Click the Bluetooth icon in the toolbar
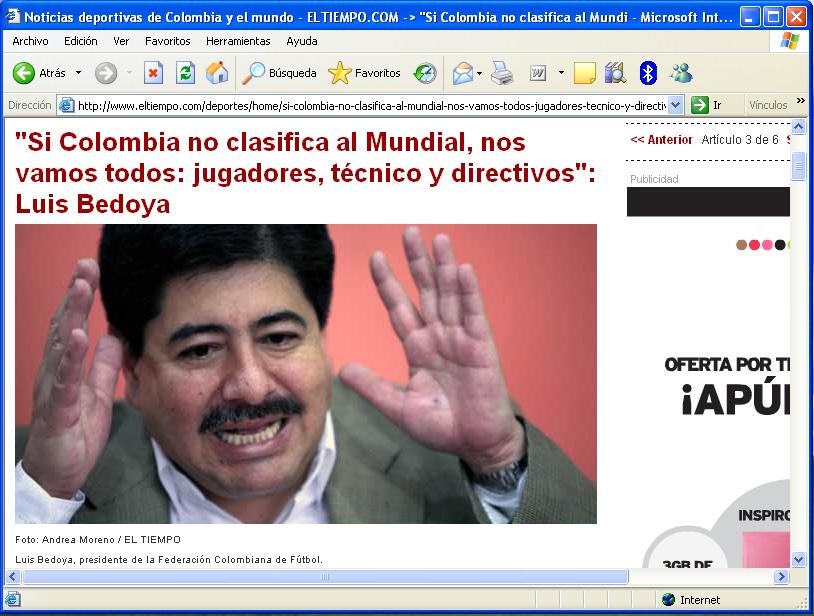 [648, 73]
